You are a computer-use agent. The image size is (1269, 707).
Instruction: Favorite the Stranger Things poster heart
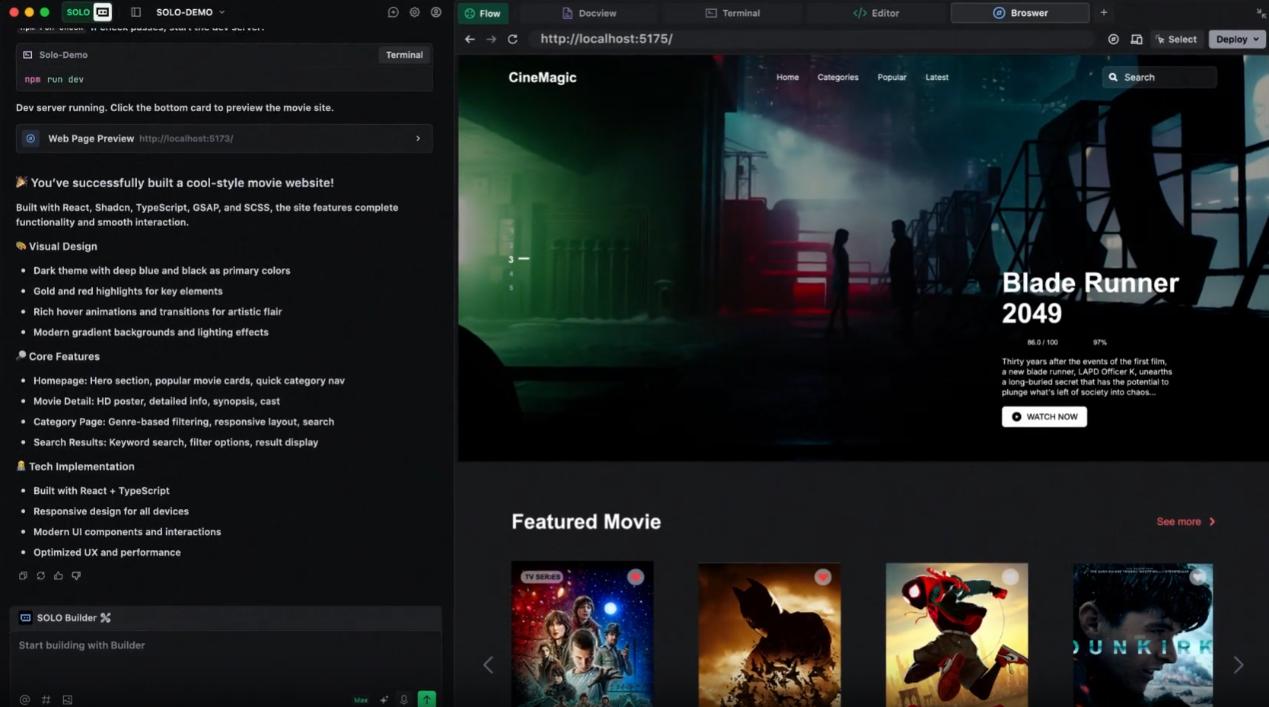point(635,577)
